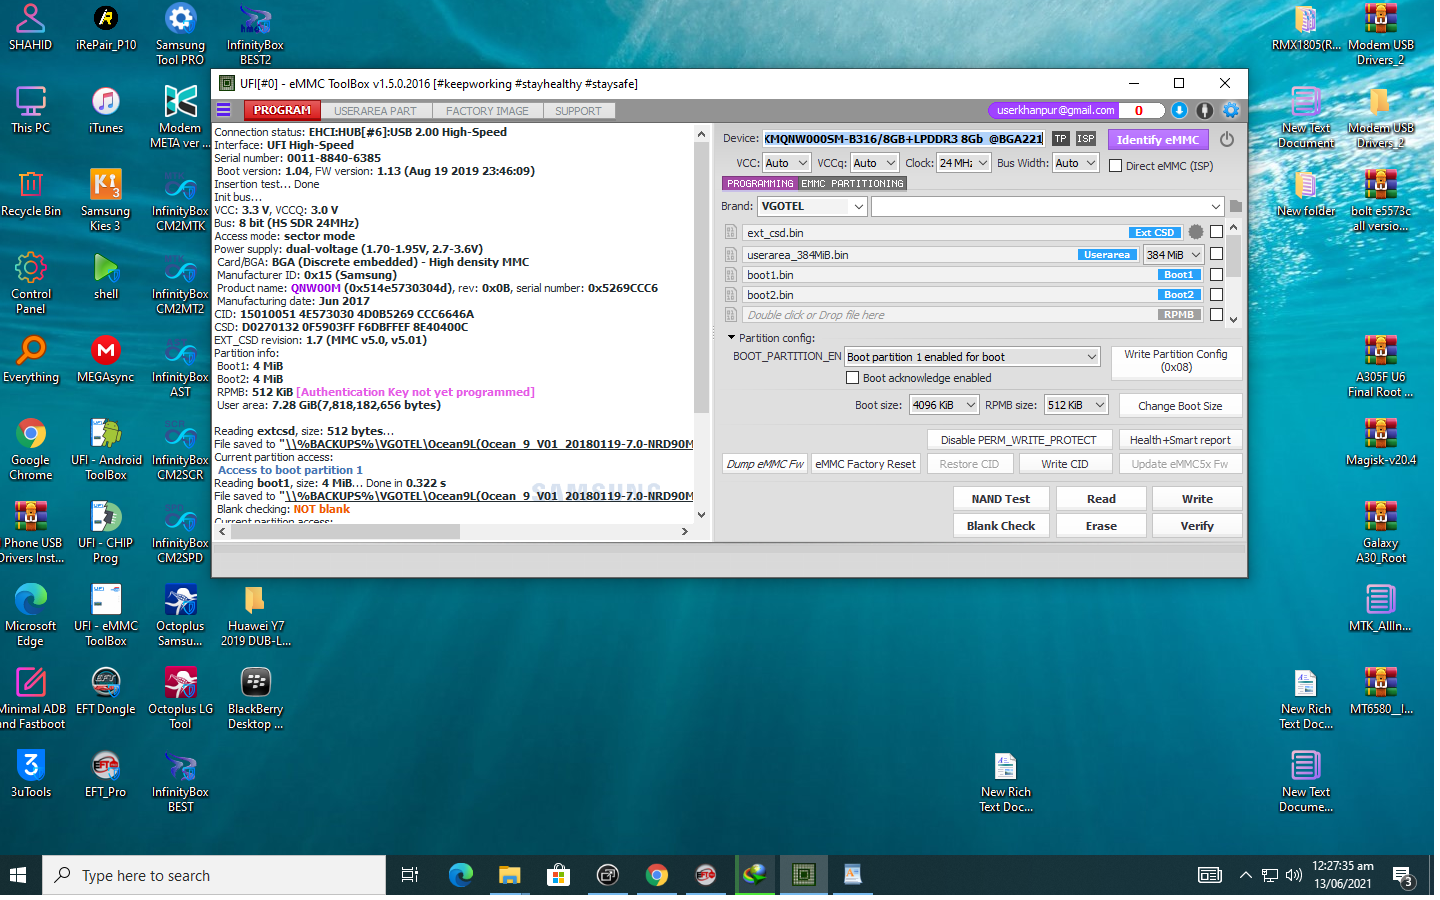Image resolution: width=1440 pixels, height=900 pixels.
Task: Open the VCCq voltage dropdown
Action: [x=875, y=163]
